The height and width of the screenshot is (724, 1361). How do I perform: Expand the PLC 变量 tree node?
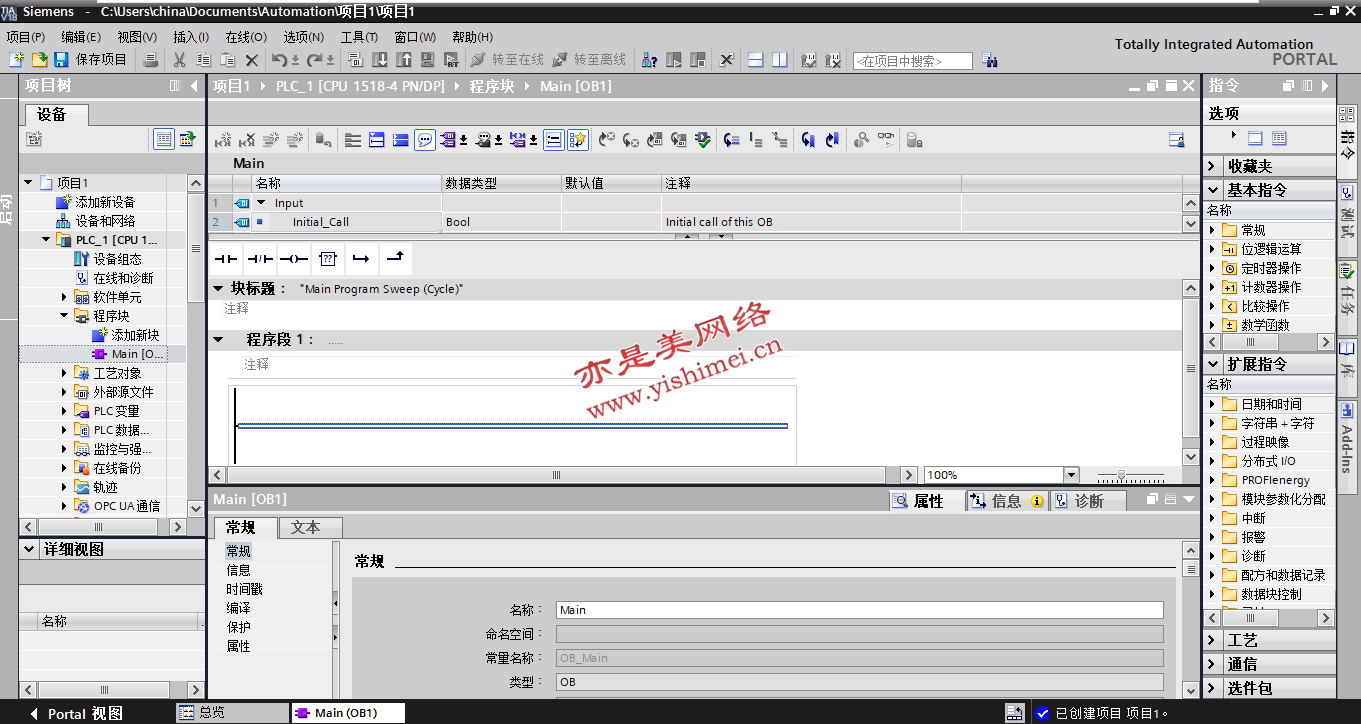coord(64,411)
